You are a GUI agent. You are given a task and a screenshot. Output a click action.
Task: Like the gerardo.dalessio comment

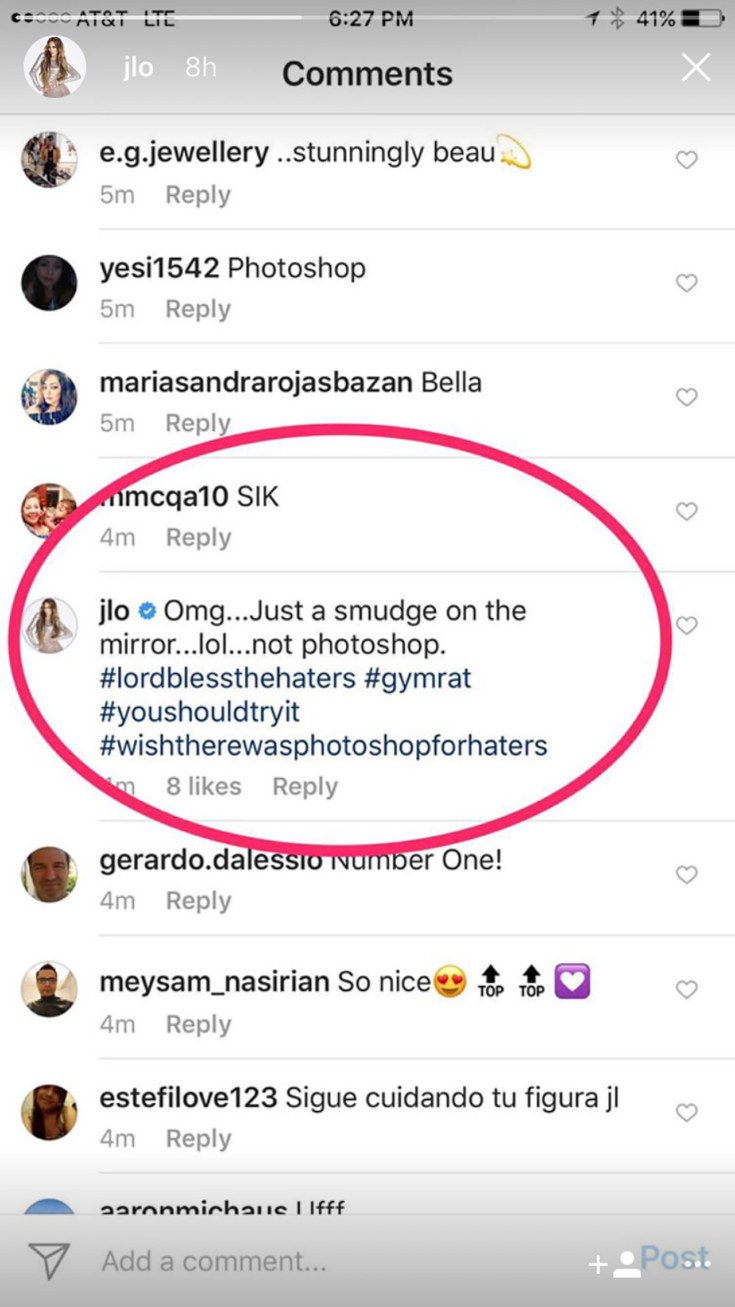point(686,875)
